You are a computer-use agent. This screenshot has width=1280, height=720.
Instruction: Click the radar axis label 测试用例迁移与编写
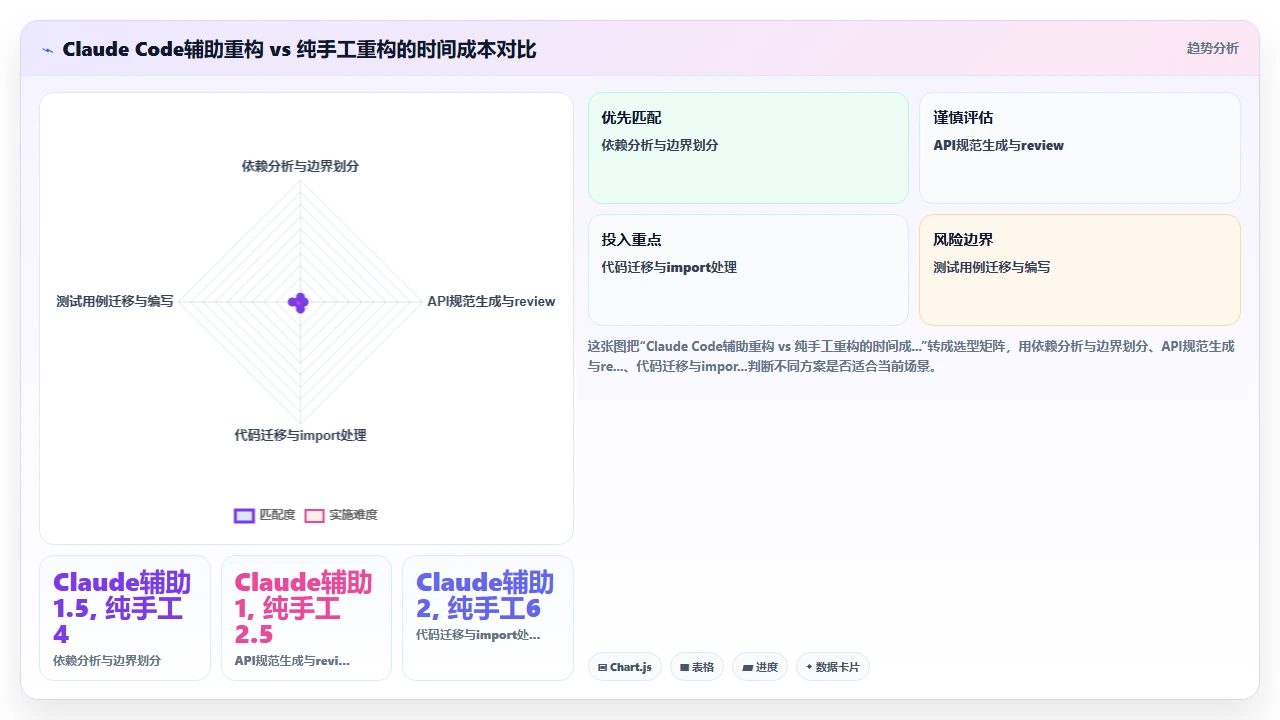coord(115,301)
